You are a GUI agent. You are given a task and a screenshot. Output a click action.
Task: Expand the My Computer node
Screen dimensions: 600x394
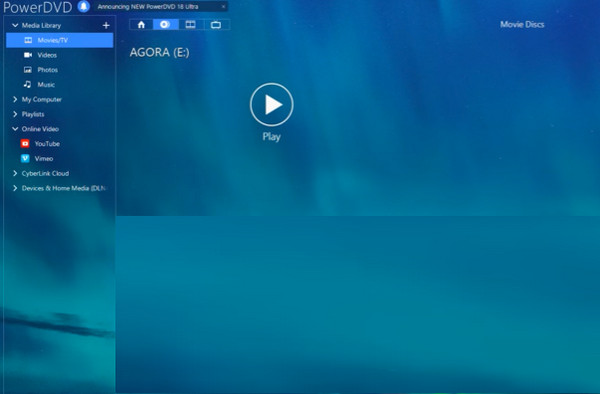(15, 99)
